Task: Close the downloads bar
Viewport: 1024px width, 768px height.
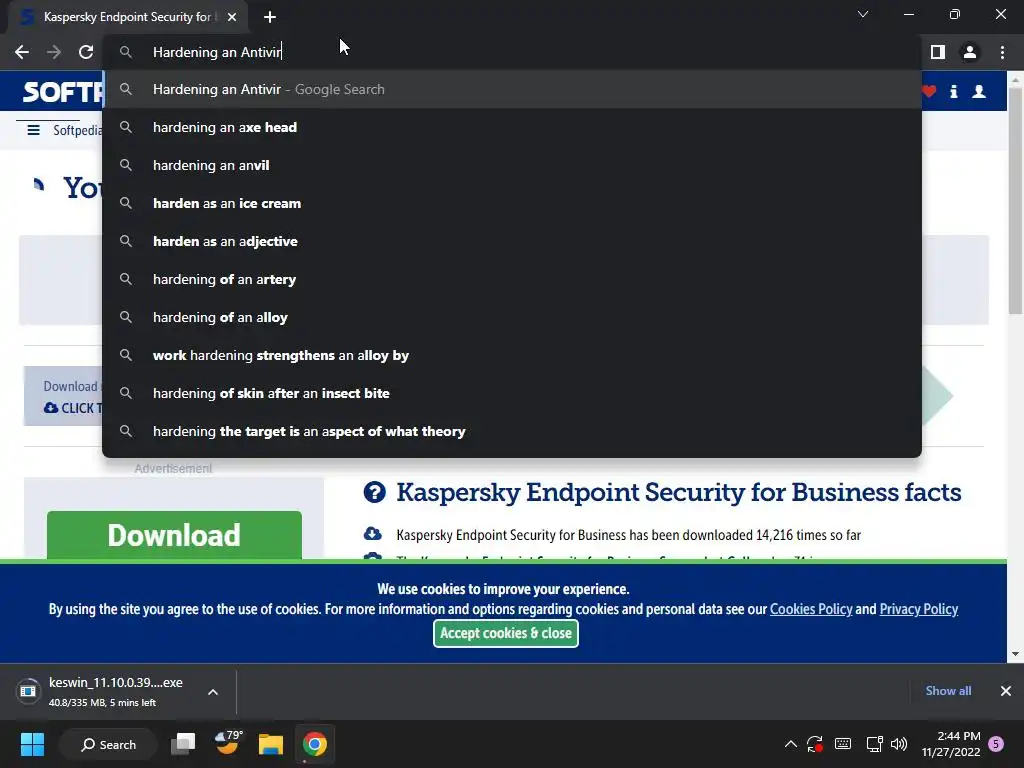Action: (1006, 691)
